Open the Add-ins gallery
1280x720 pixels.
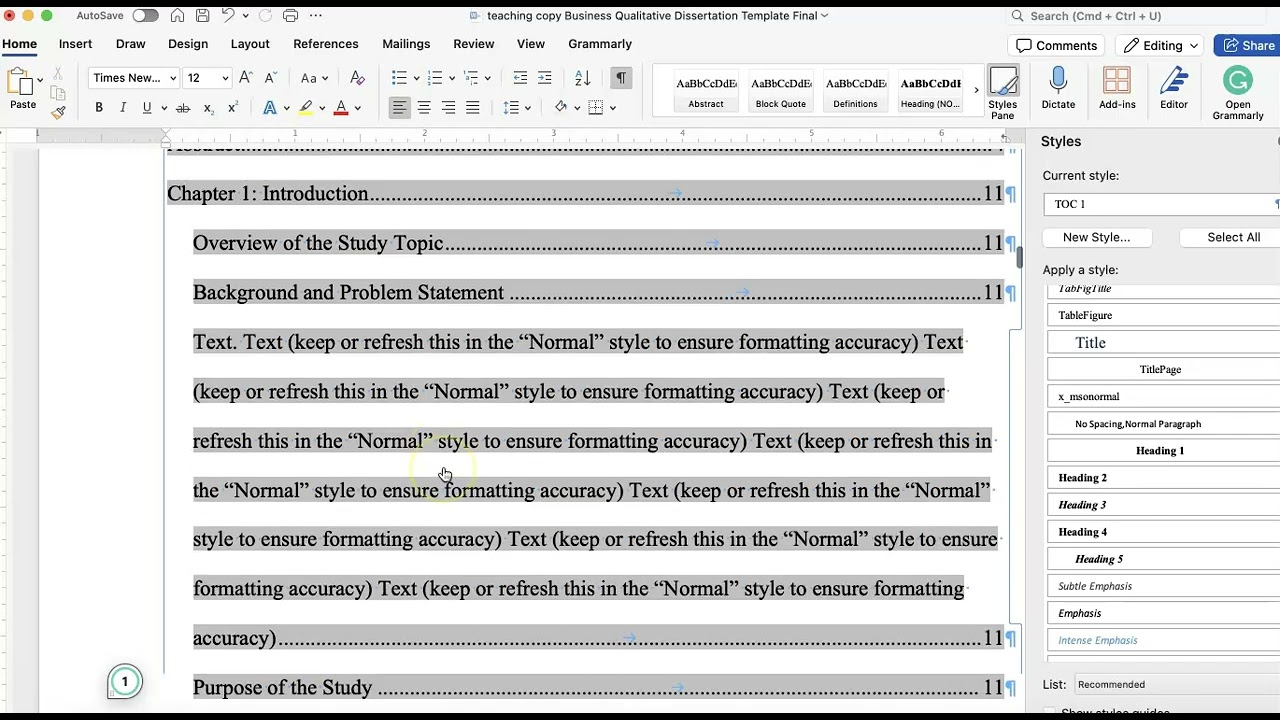[x=1117, y=88]
